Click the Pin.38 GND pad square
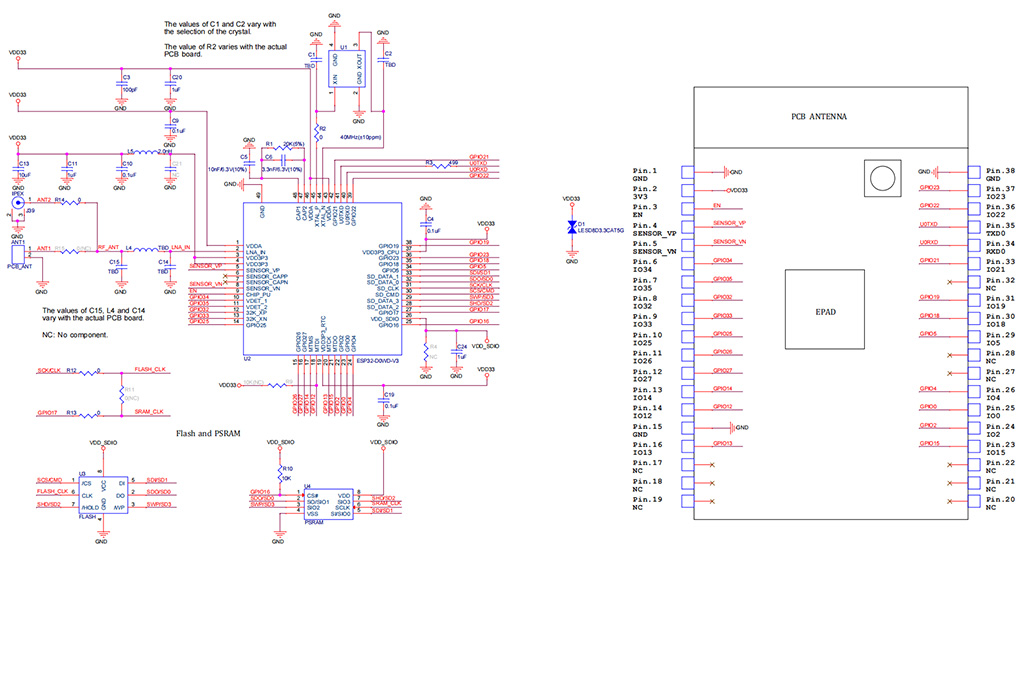The image size is (1020, 680). pos(974,172)
